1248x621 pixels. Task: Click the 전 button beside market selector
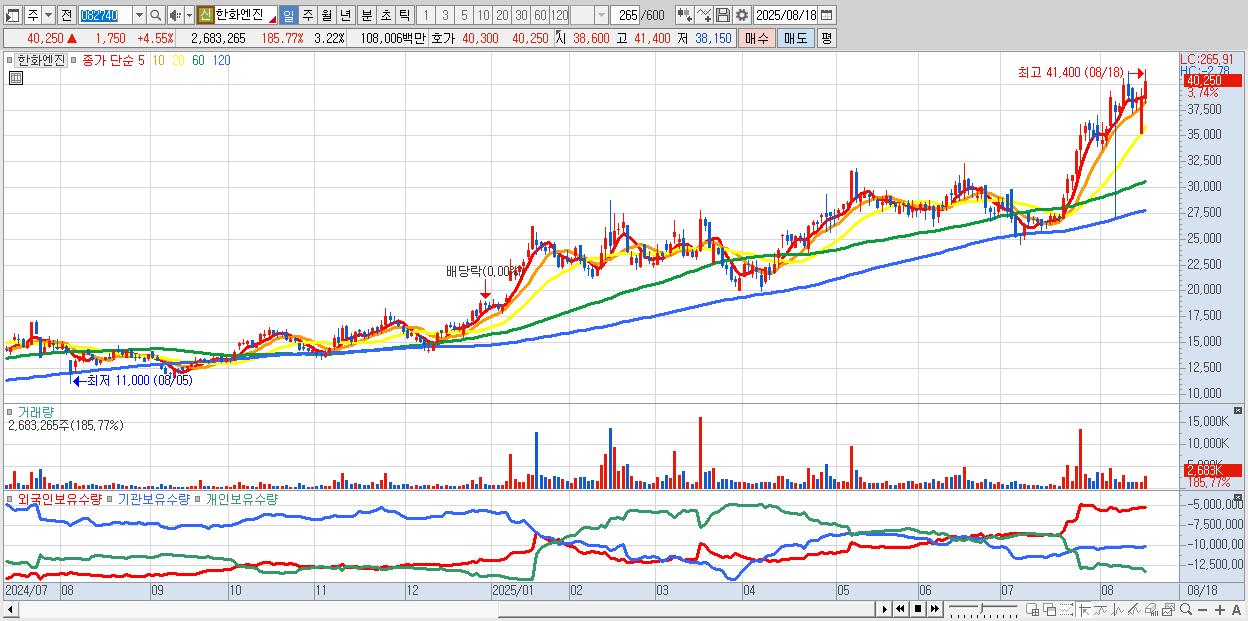pyautogui.click(x=66, y=15)
